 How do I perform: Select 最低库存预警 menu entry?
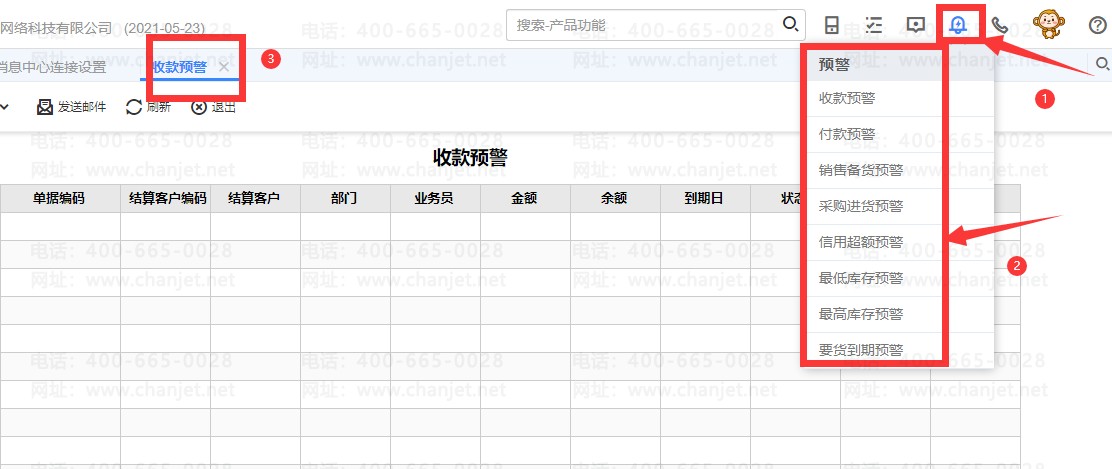pos(861,278)
